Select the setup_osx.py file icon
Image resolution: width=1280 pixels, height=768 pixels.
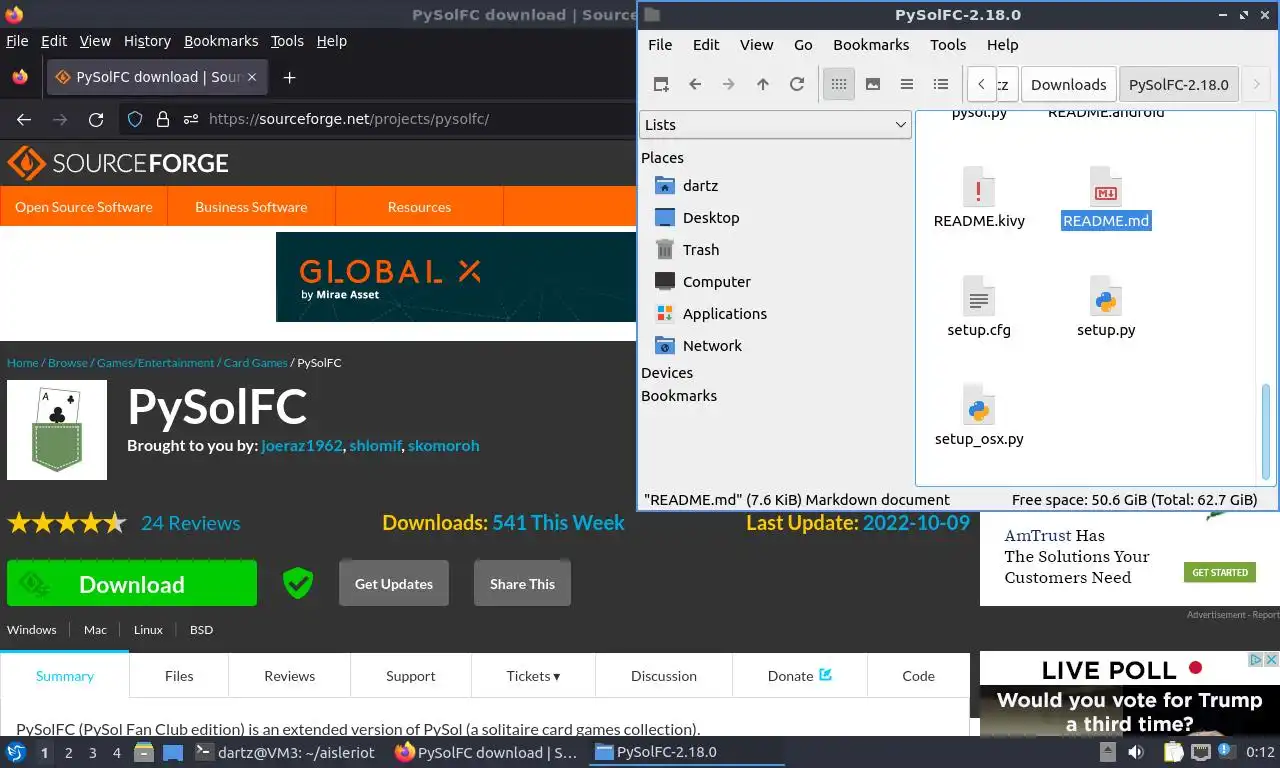[x=979, y=405]
